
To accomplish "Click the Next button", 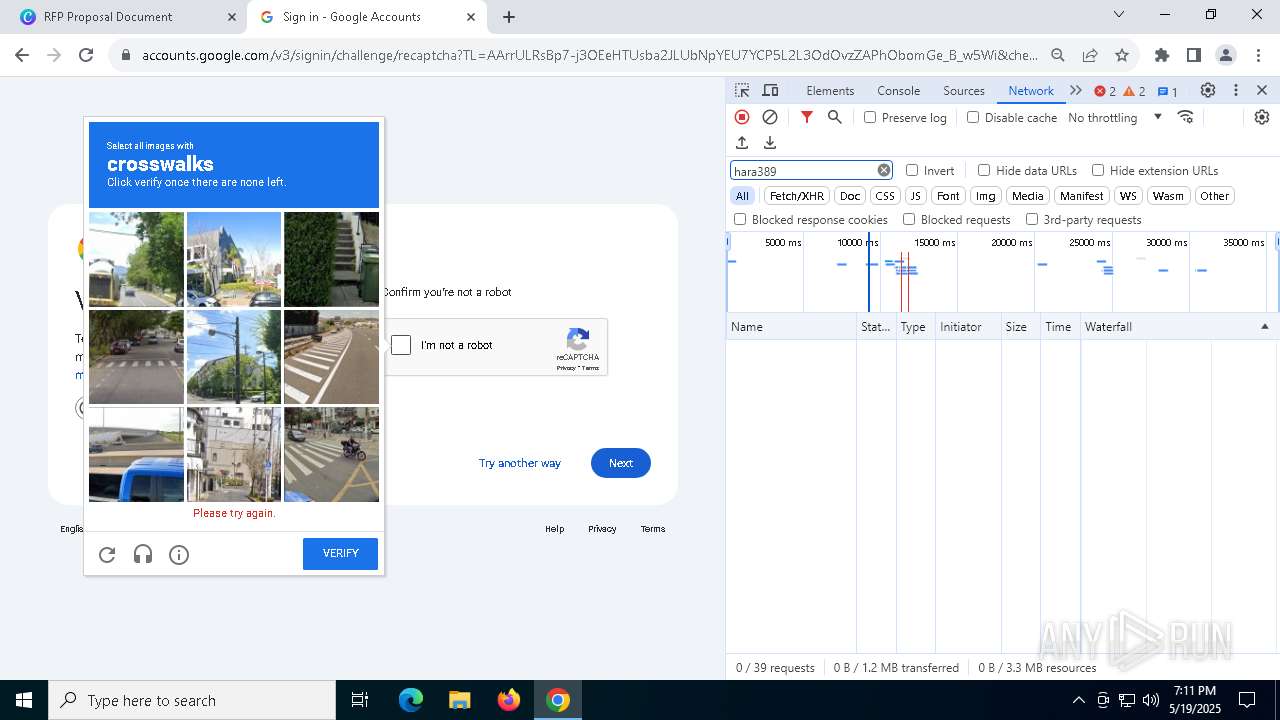I will 621,463.
